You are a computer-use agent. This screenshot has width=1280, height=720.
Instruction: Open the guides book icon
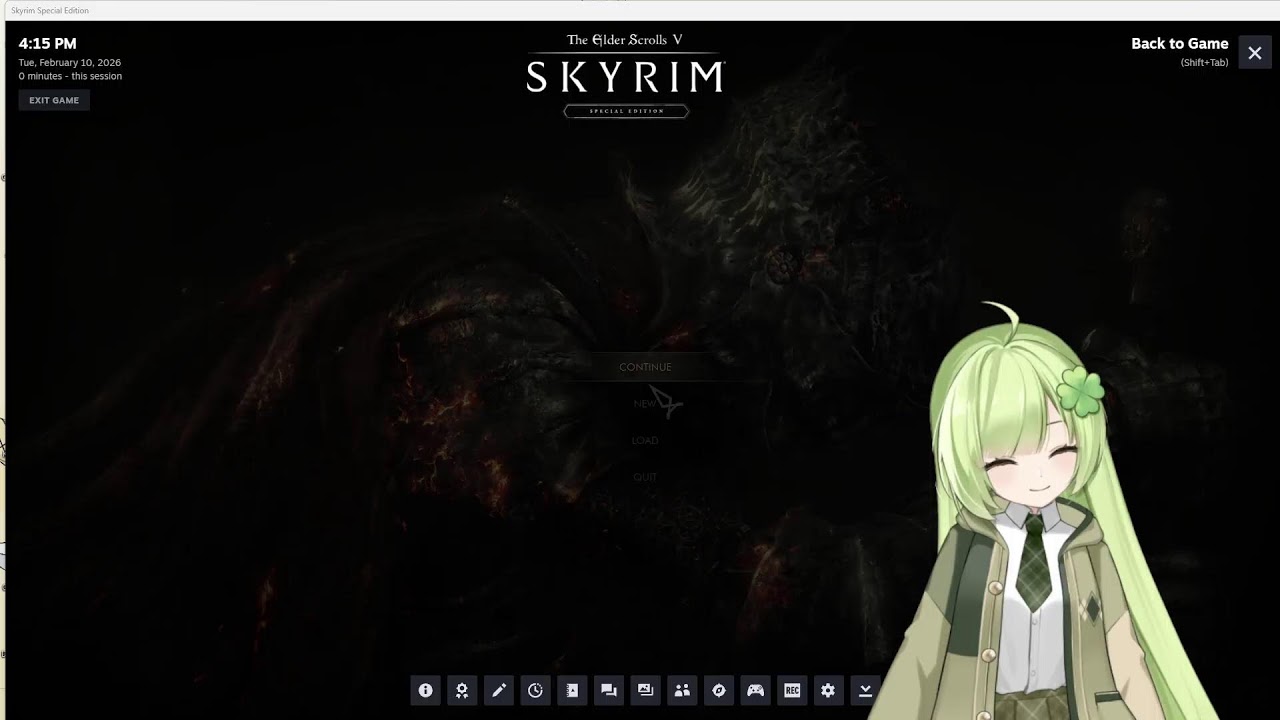pyautogui.click(x=572, y=690)
